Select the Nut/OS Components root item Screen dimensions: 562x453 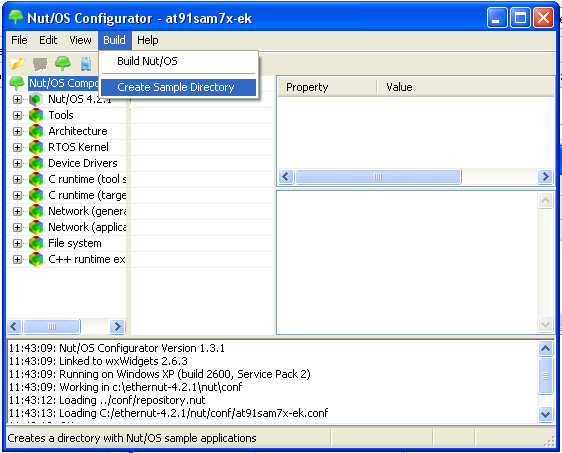coord(64,83)
